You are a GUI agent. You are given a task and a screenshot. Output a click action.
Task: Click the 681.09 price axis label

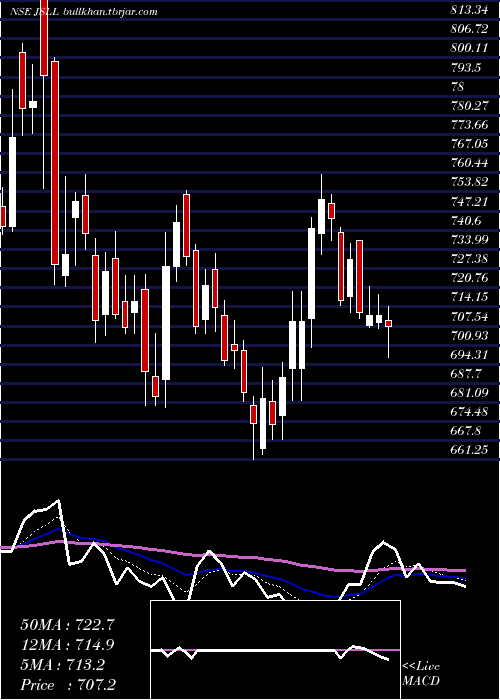(469, 393)
